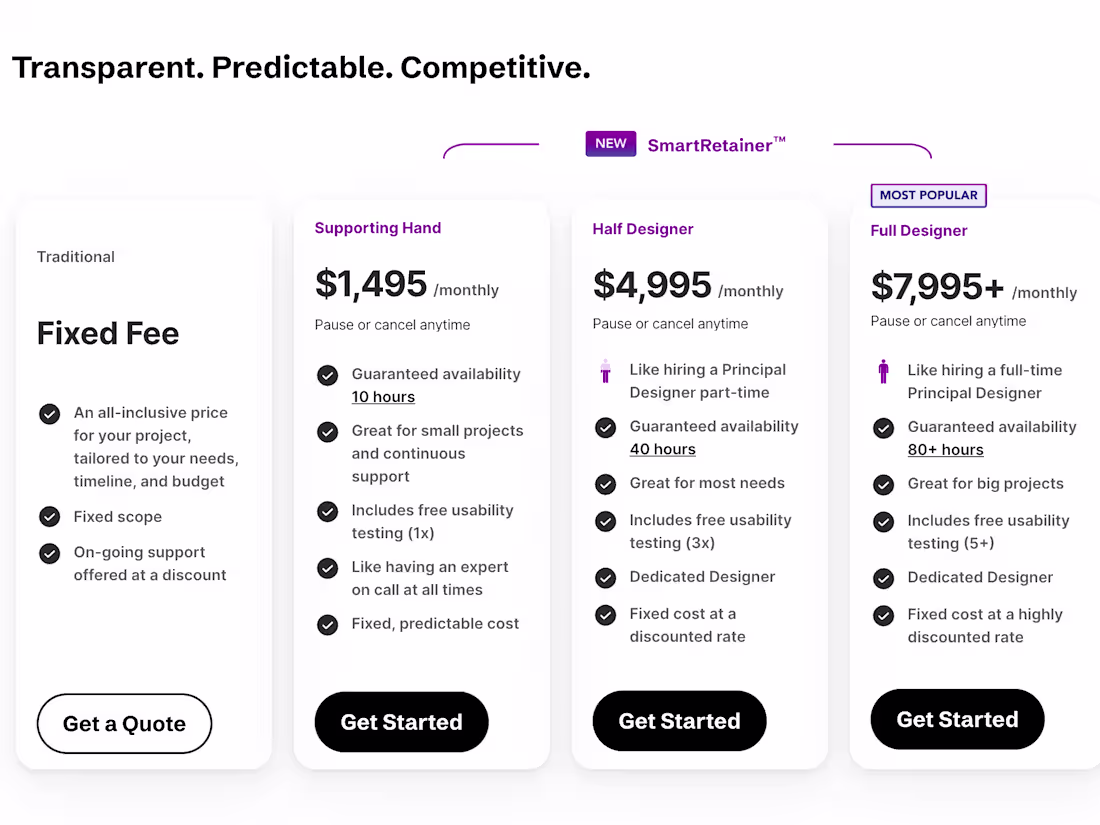1100x825 pixels.
Task: Click the checkmark next to Great for big projects
Action: [883, 485]
